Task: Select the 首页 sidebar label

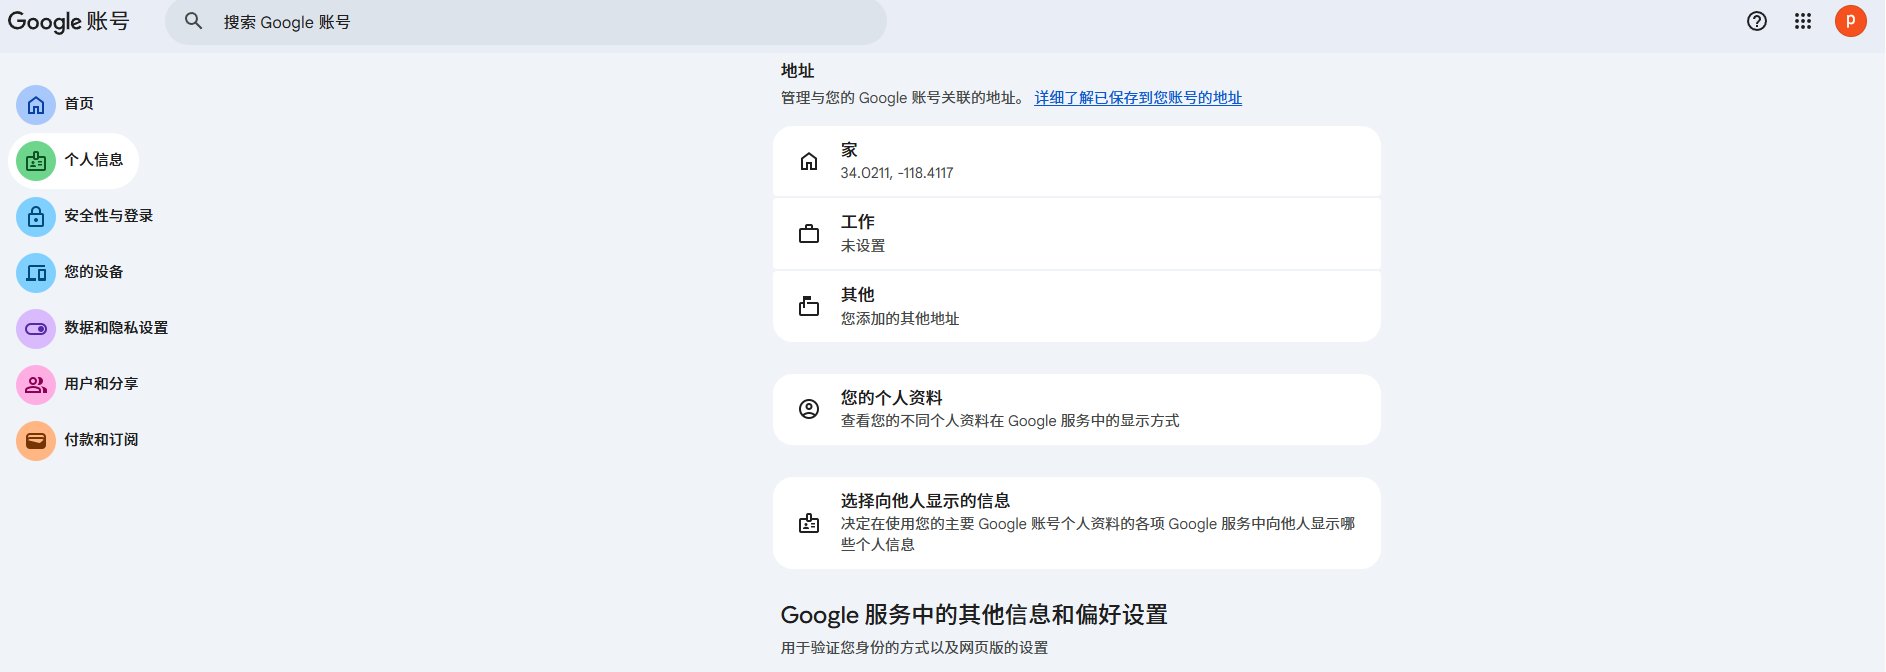Action: (79, 104)
